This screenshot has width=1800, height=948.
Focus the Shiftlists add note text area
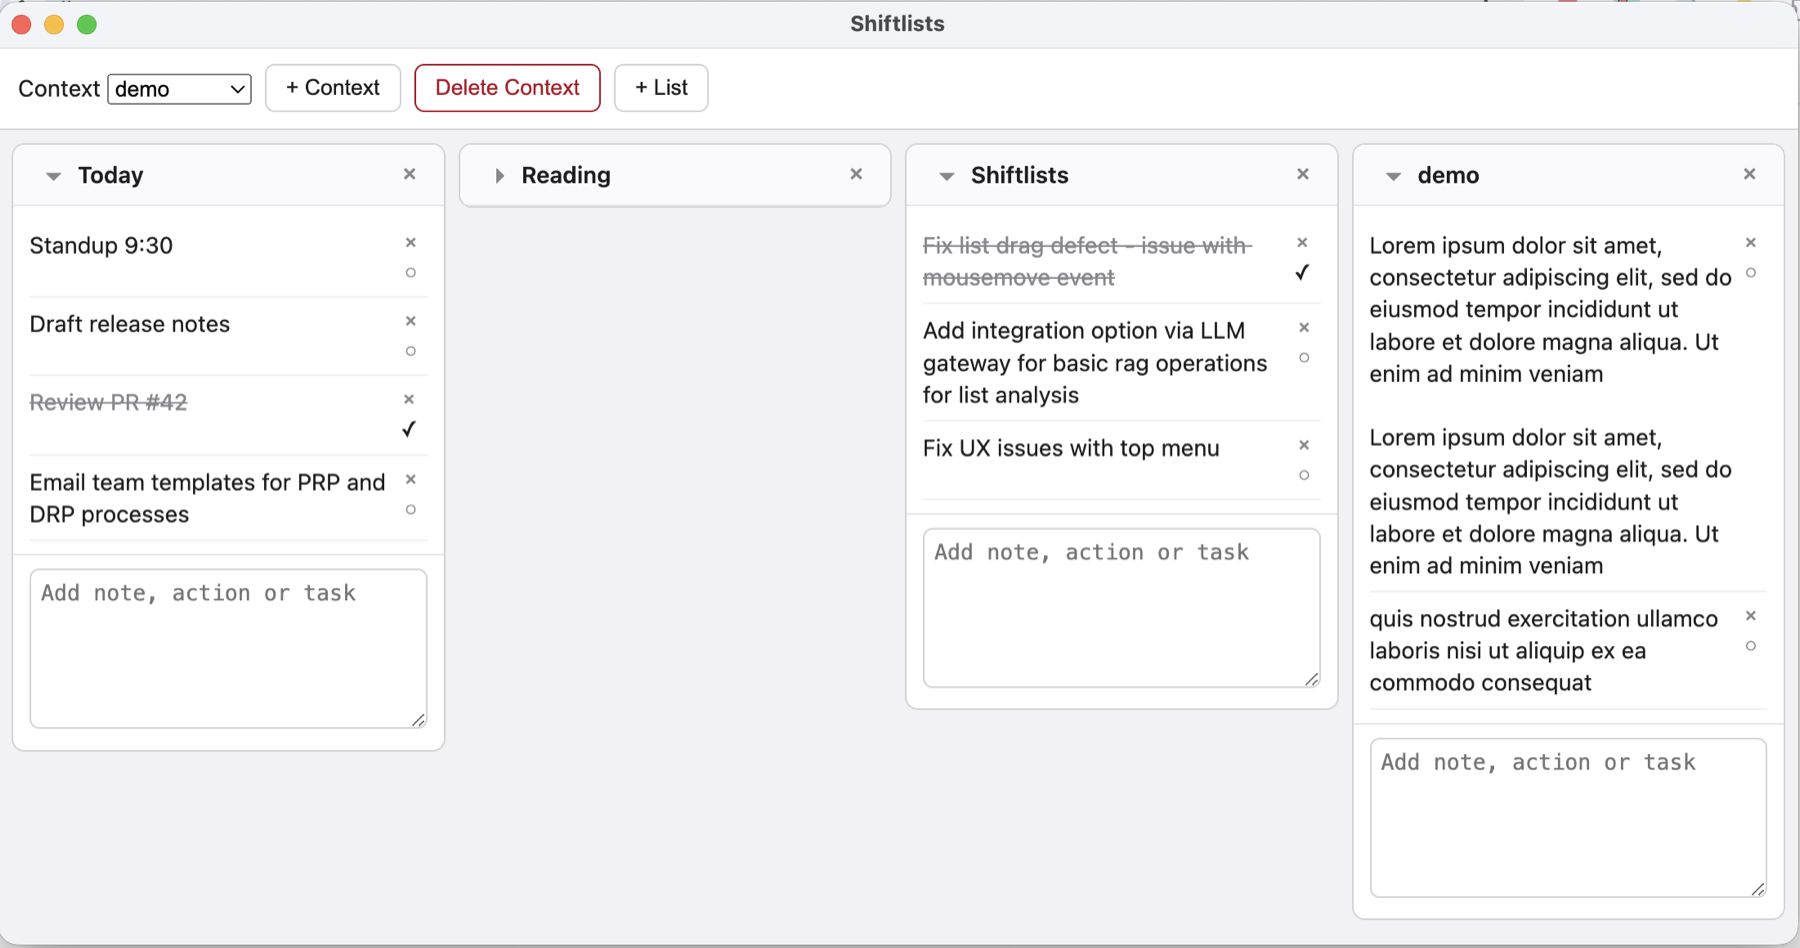point(1121,608)
